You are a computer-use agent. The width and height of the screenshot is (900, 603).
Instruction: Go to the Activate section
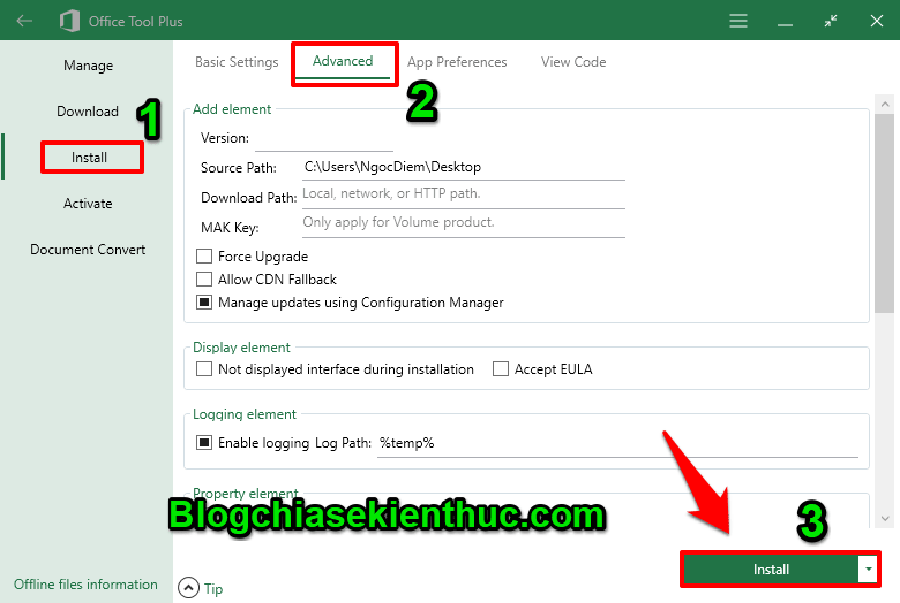(x=88, y=203)
